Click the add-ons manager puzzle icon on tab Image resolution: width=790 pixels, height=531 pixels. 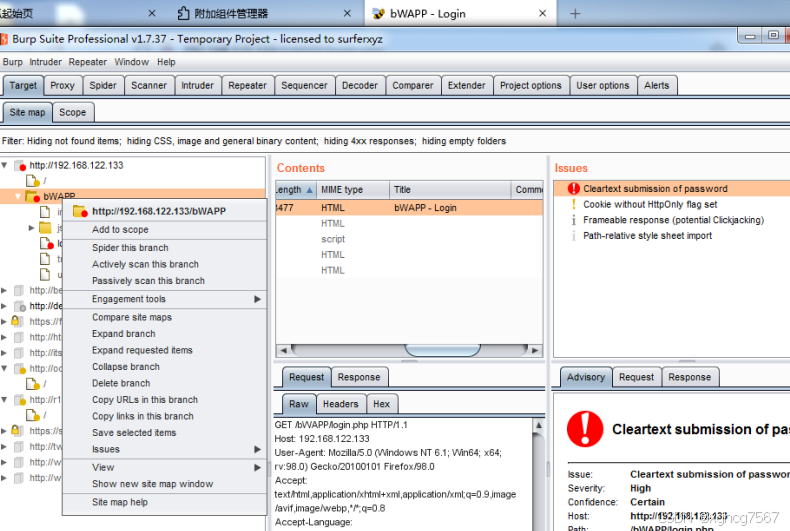(183, 14)
